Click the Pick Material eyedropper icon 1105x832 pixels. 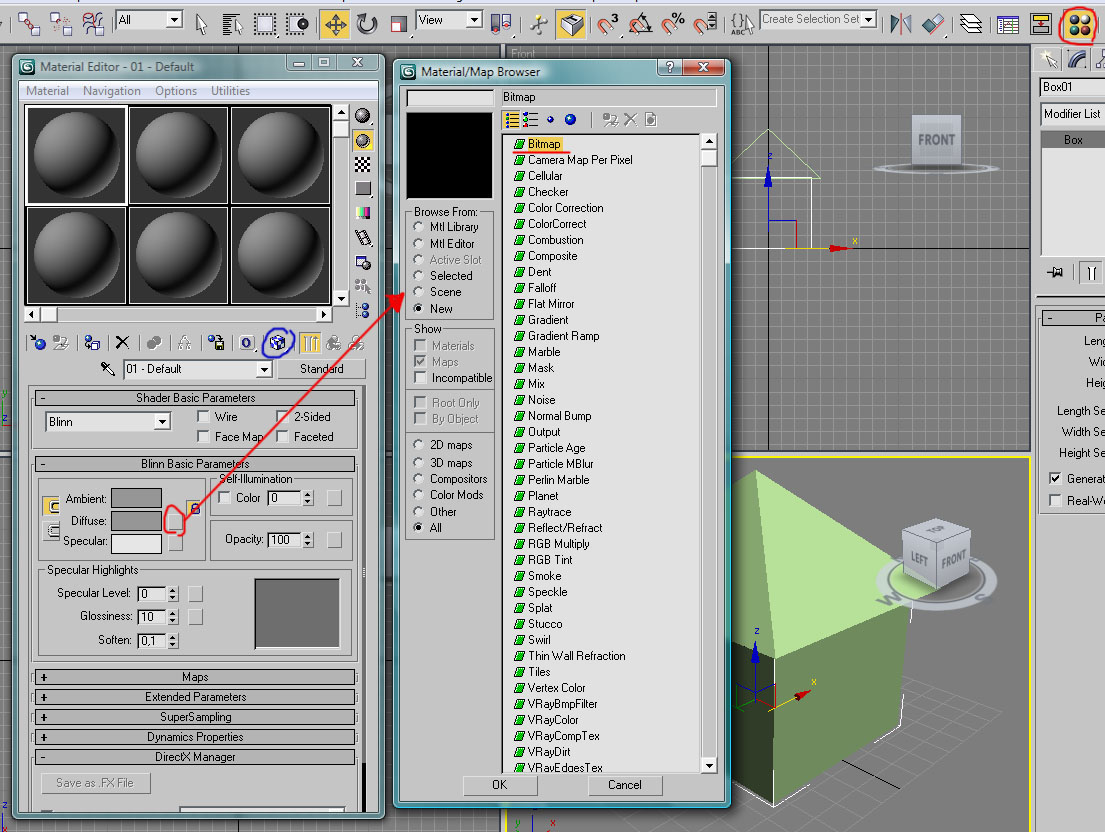pos(109,369)
